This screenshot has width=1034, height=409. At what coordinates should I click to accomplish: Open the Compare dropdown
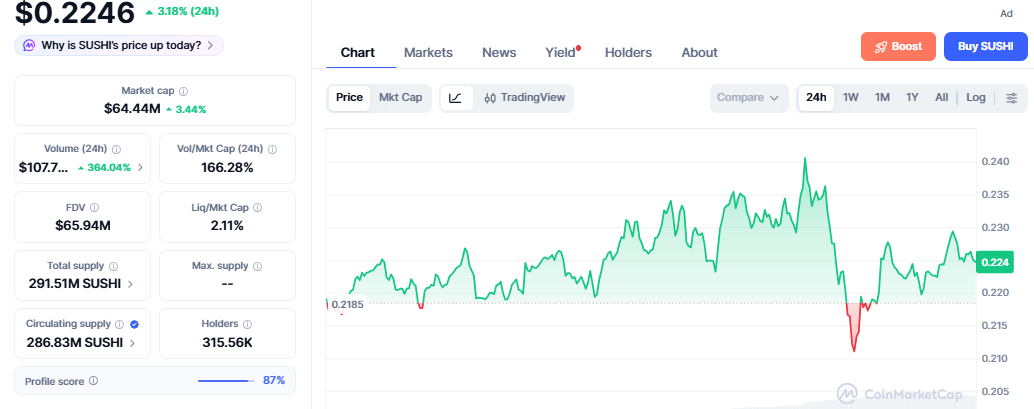pyautogui.click(x=748, y=98)
